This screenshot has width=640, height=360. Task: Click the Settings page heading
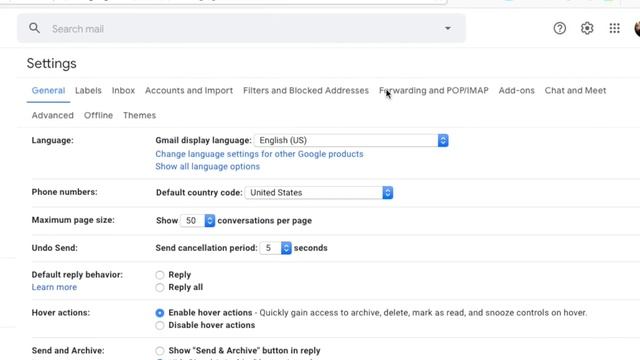[x=51, y=64]
